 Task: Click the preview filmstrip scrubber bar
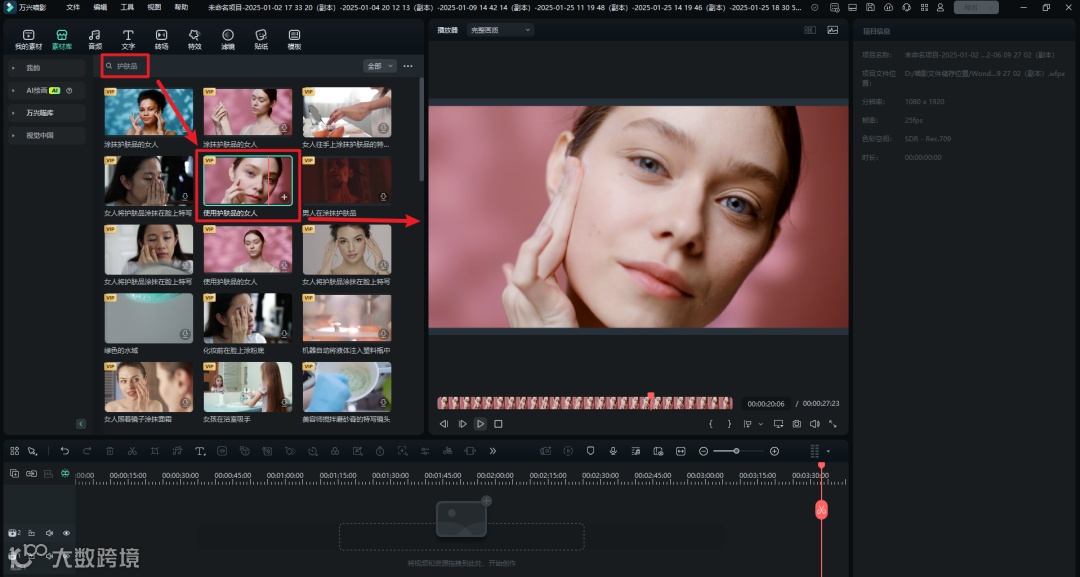point(585,403)
